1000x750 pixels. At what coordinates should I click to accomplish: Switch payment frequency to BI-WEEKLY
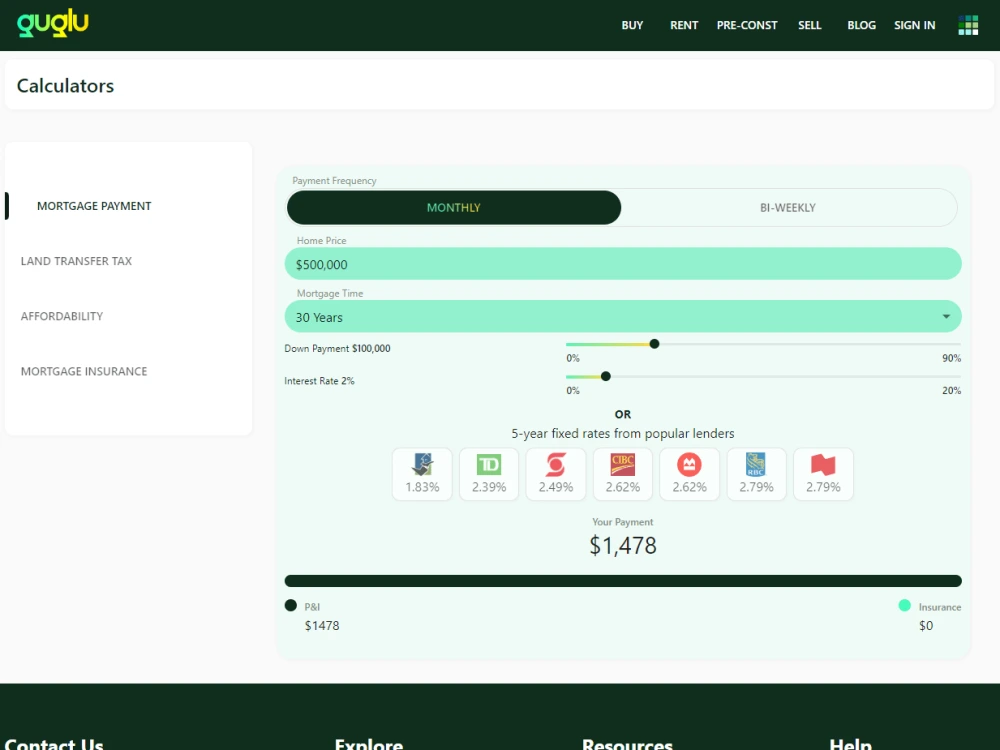pos(787,207)
